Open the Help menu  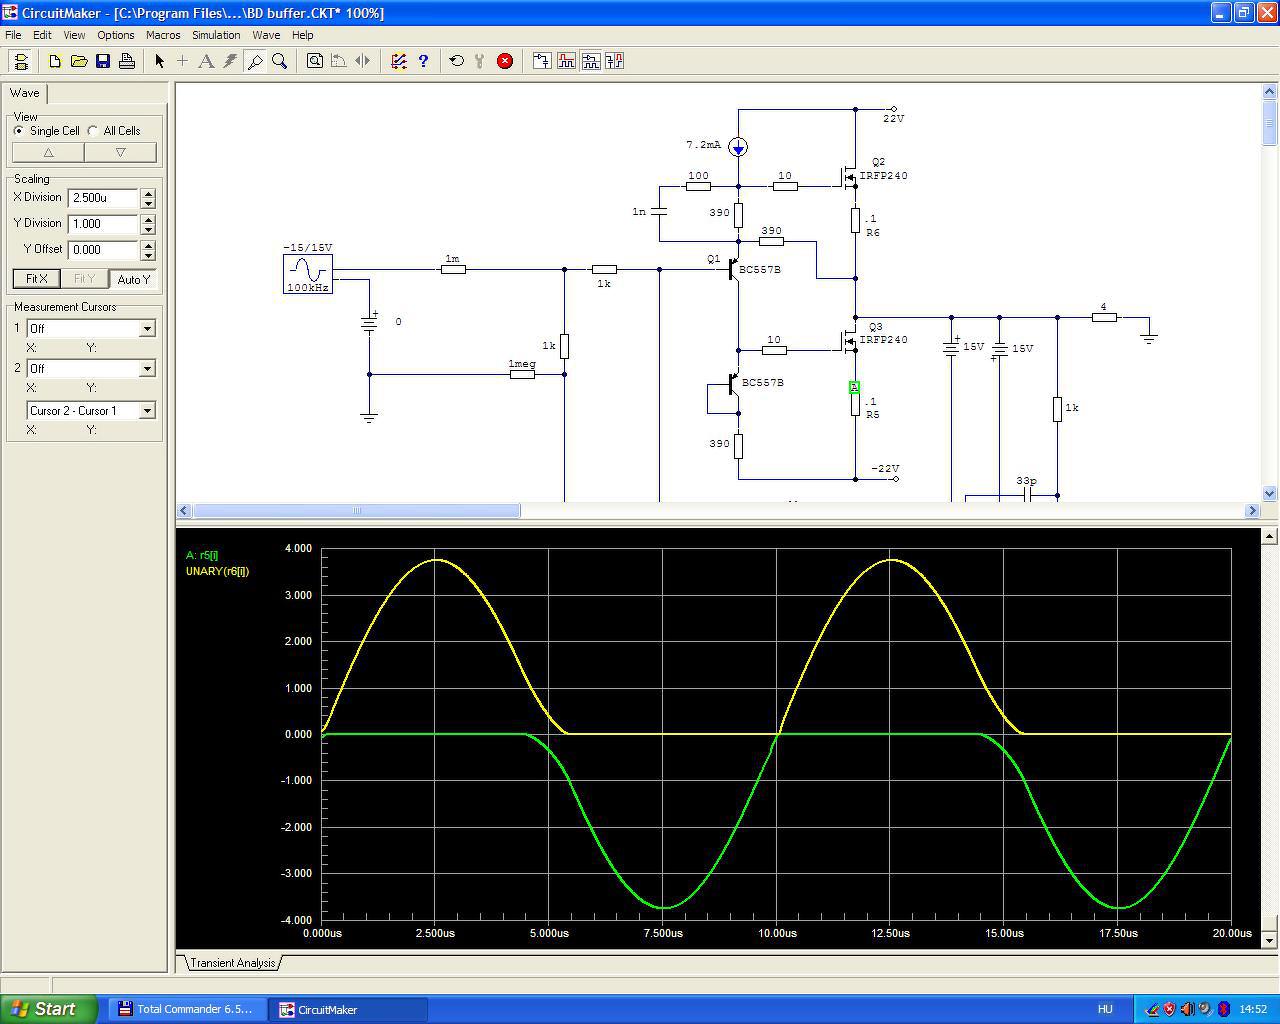click(x=302, y=35)
